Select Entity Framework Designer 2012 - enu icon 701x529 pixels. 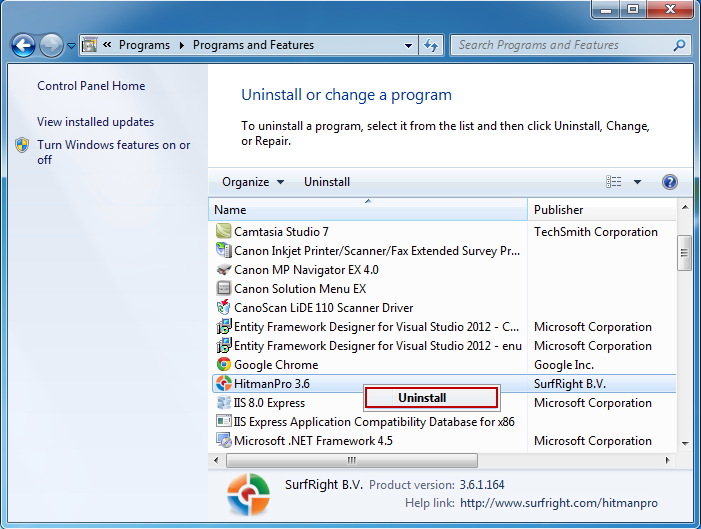pos(224,346)
